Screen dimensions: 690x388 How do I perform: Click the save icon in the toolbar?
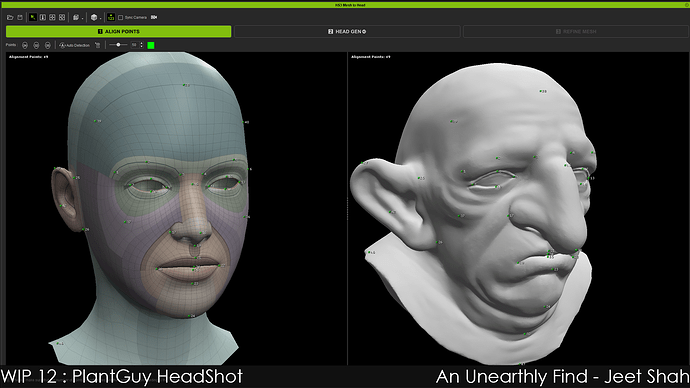click(x=20, y=18)
